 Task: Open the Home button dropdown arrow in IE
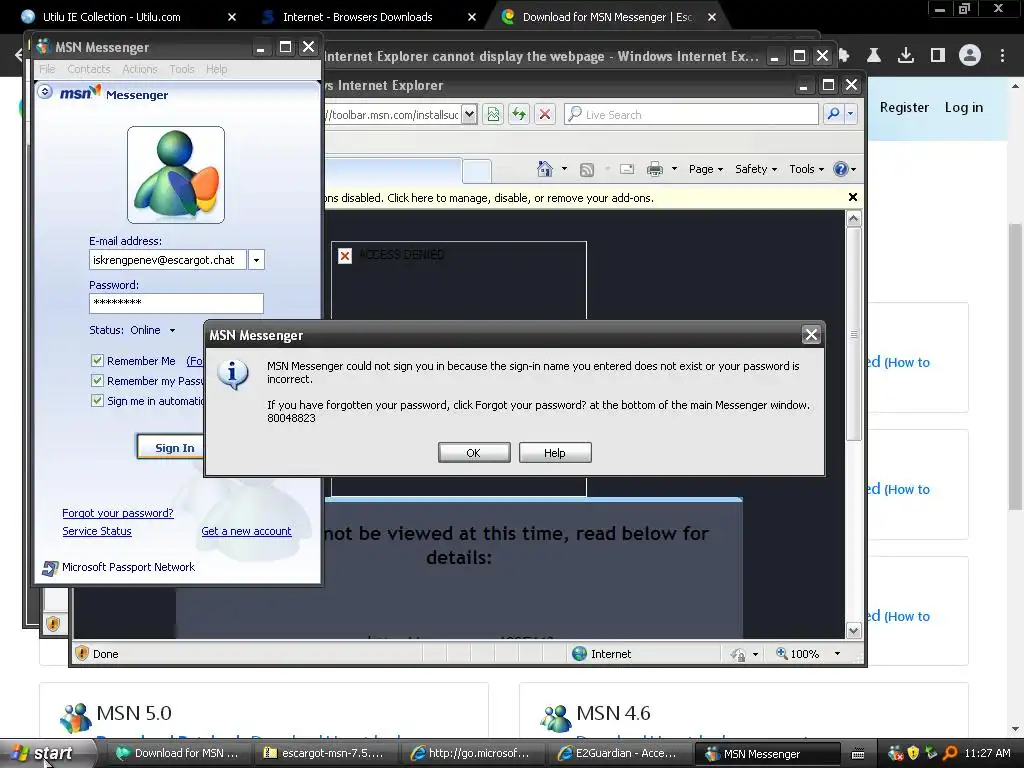pos(564,169)
